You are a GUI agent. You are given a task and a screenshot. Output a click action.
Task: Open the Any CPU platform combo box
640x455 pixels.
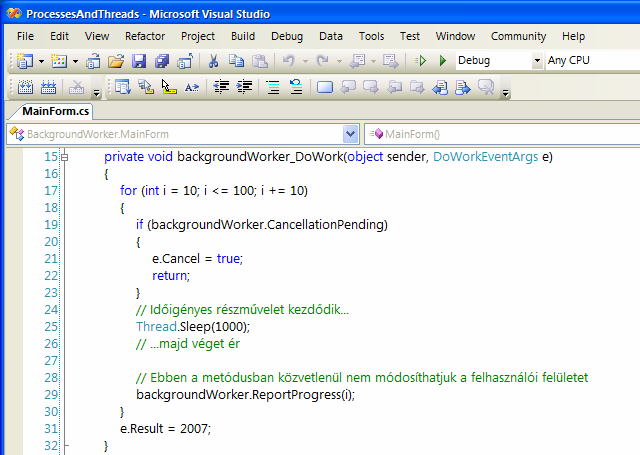[x=593, y=60]
